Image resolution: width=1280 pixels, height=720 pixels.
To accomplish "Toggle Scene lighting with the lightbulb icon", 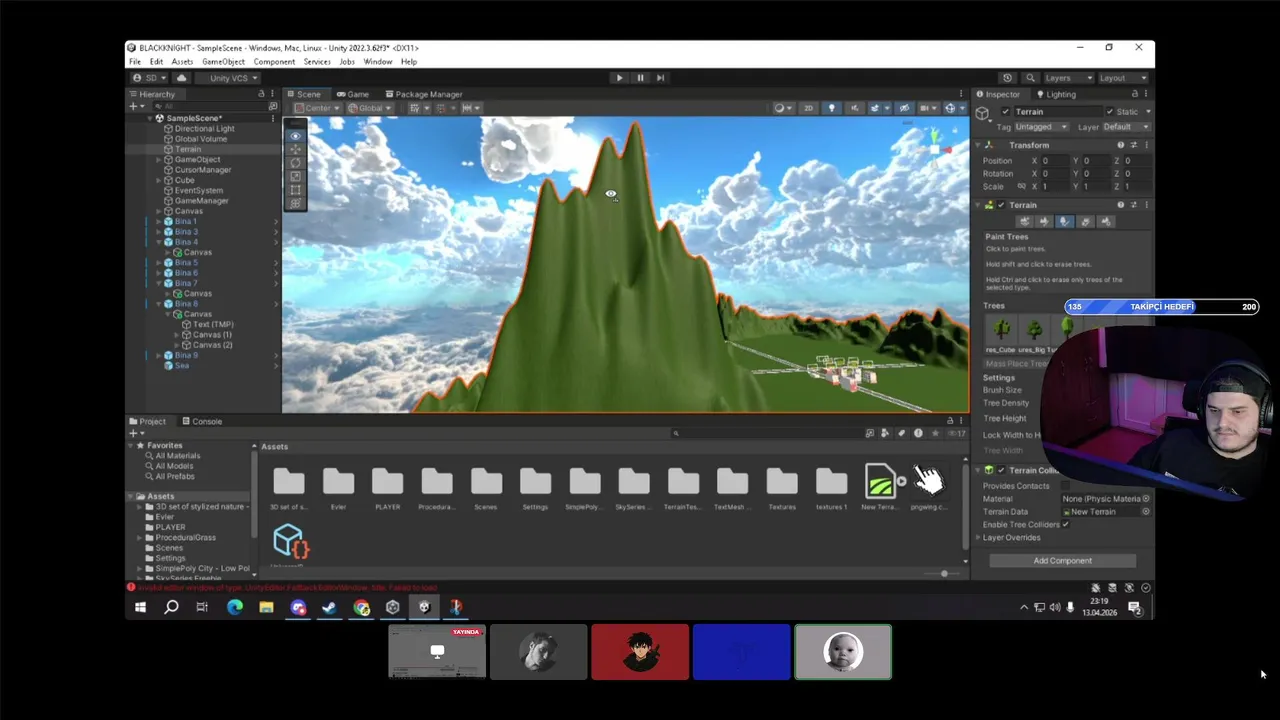I will click(831, 108).
